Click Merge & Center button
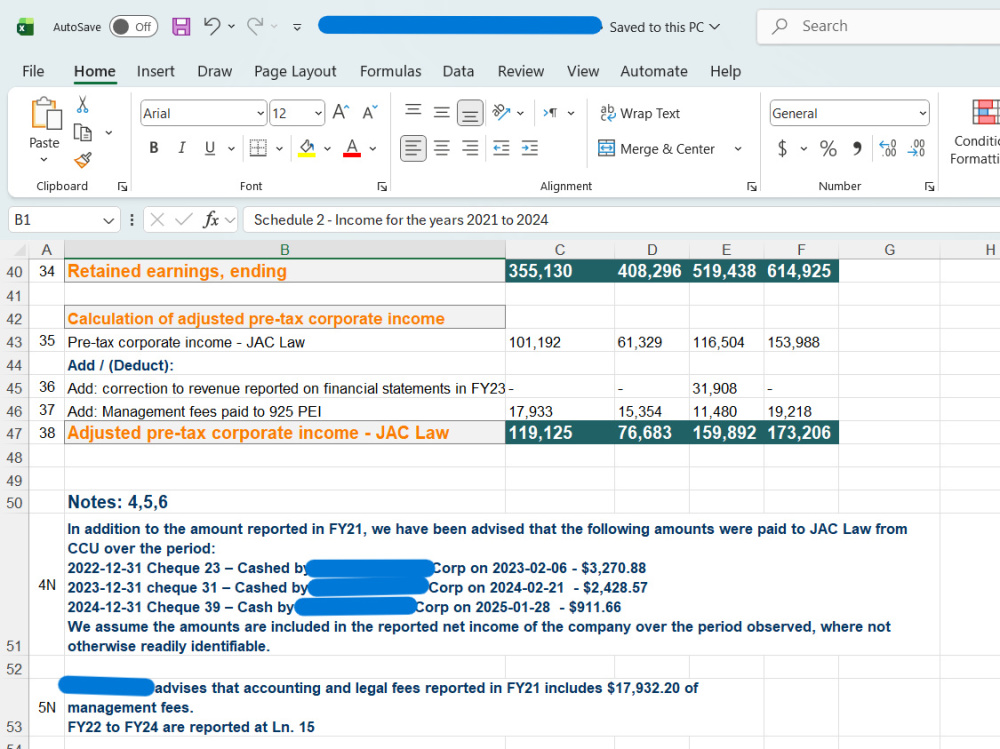1000x749 pixels. coord(656,149)
